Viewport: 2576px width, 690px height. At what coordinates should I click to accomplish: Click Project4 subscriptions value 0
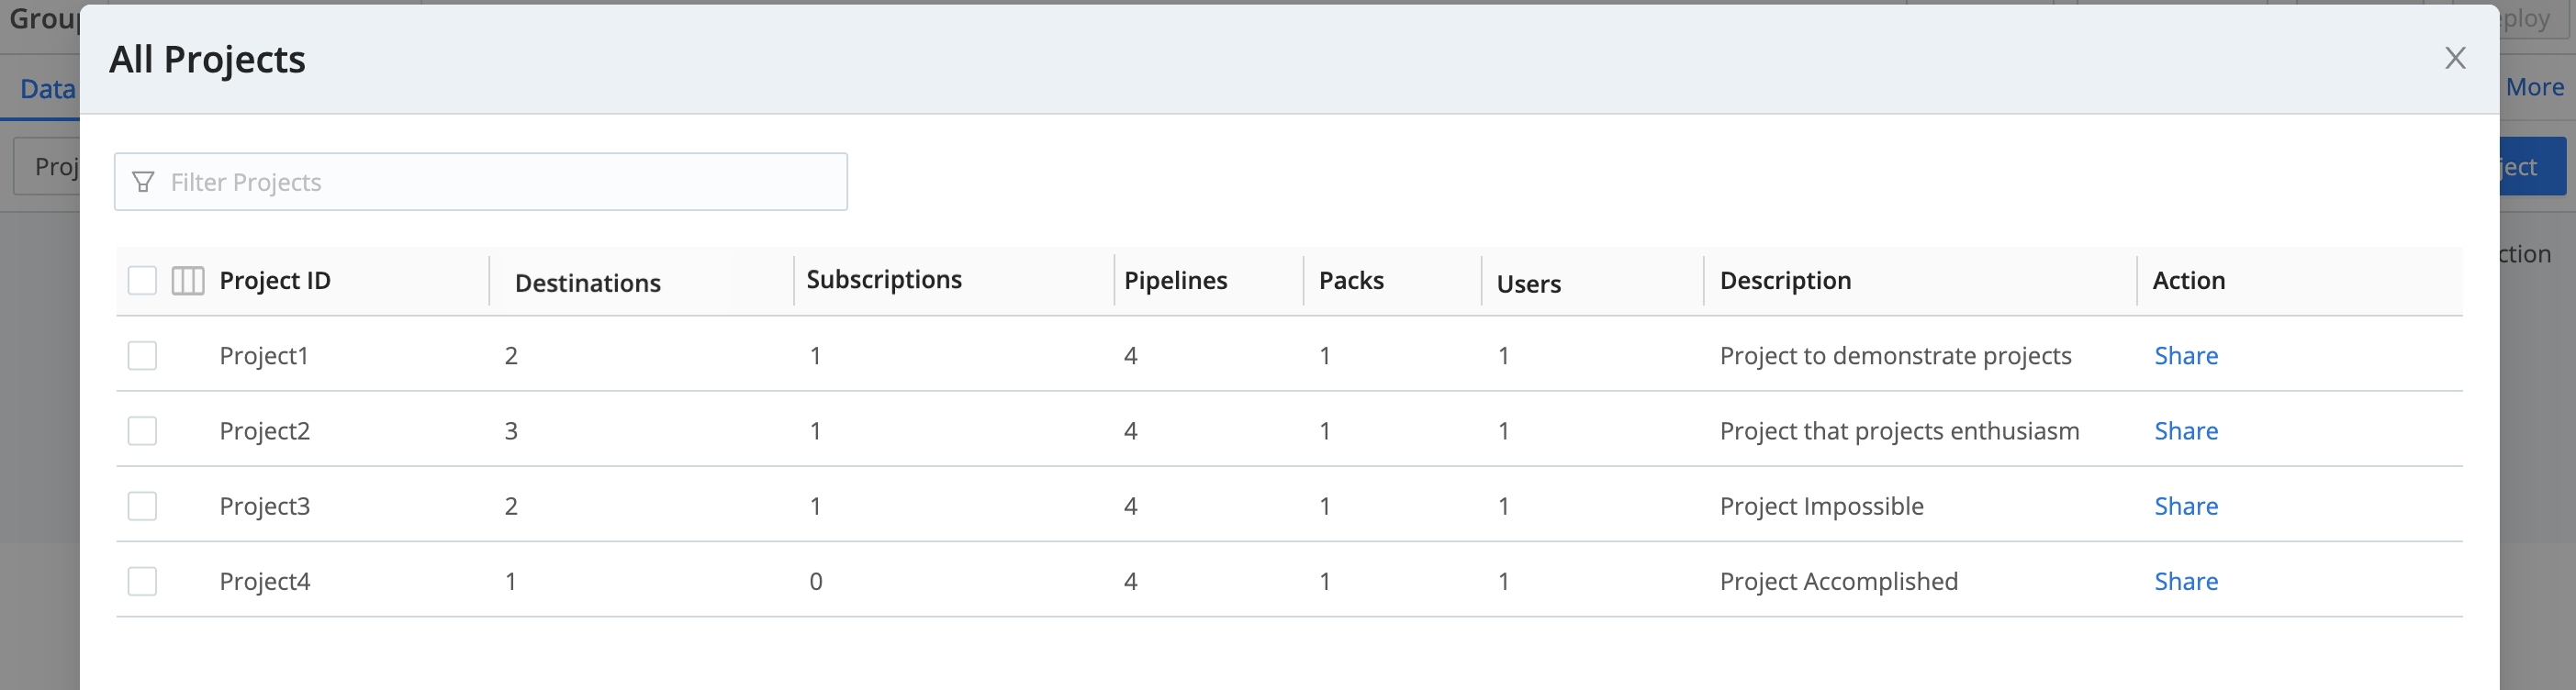(816, 581)
